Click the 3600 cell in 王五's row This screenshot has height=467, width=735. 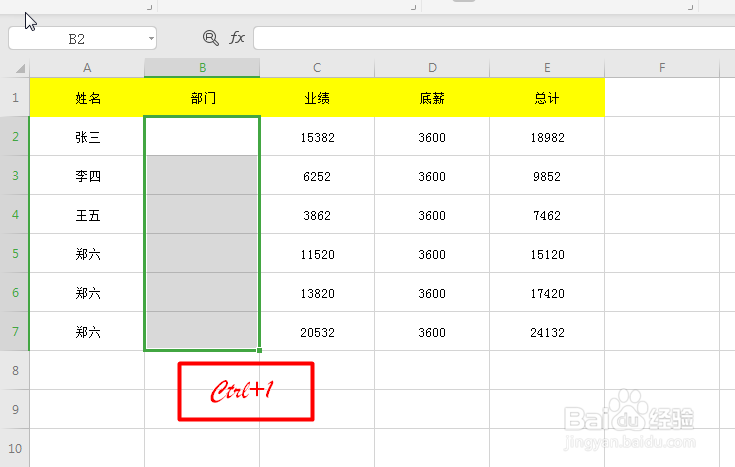[432, 214]
